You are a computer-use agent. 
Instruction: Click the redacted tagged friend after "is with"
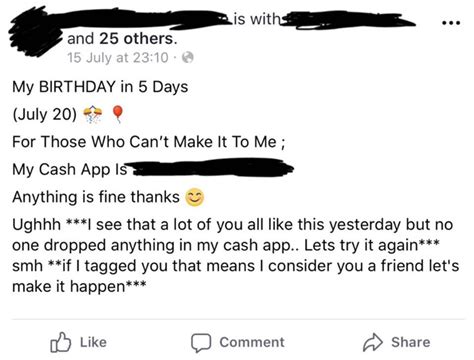coord(347,20)
